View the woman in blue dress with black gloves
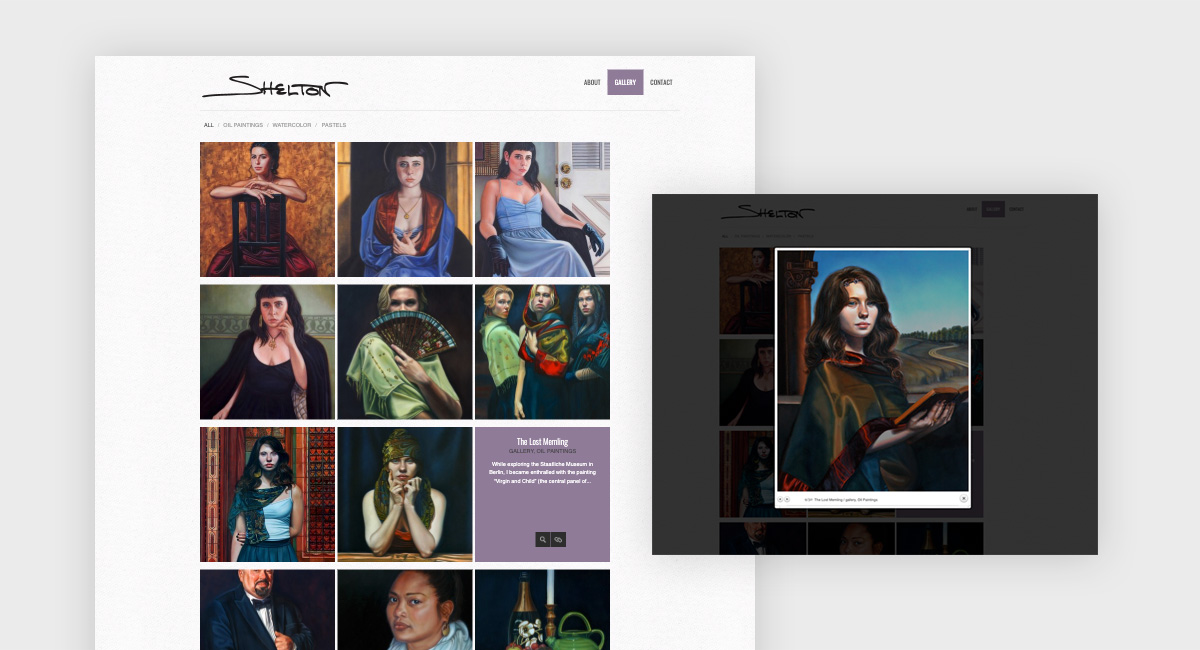This screenshot has width=1200, height=650. 542,209
